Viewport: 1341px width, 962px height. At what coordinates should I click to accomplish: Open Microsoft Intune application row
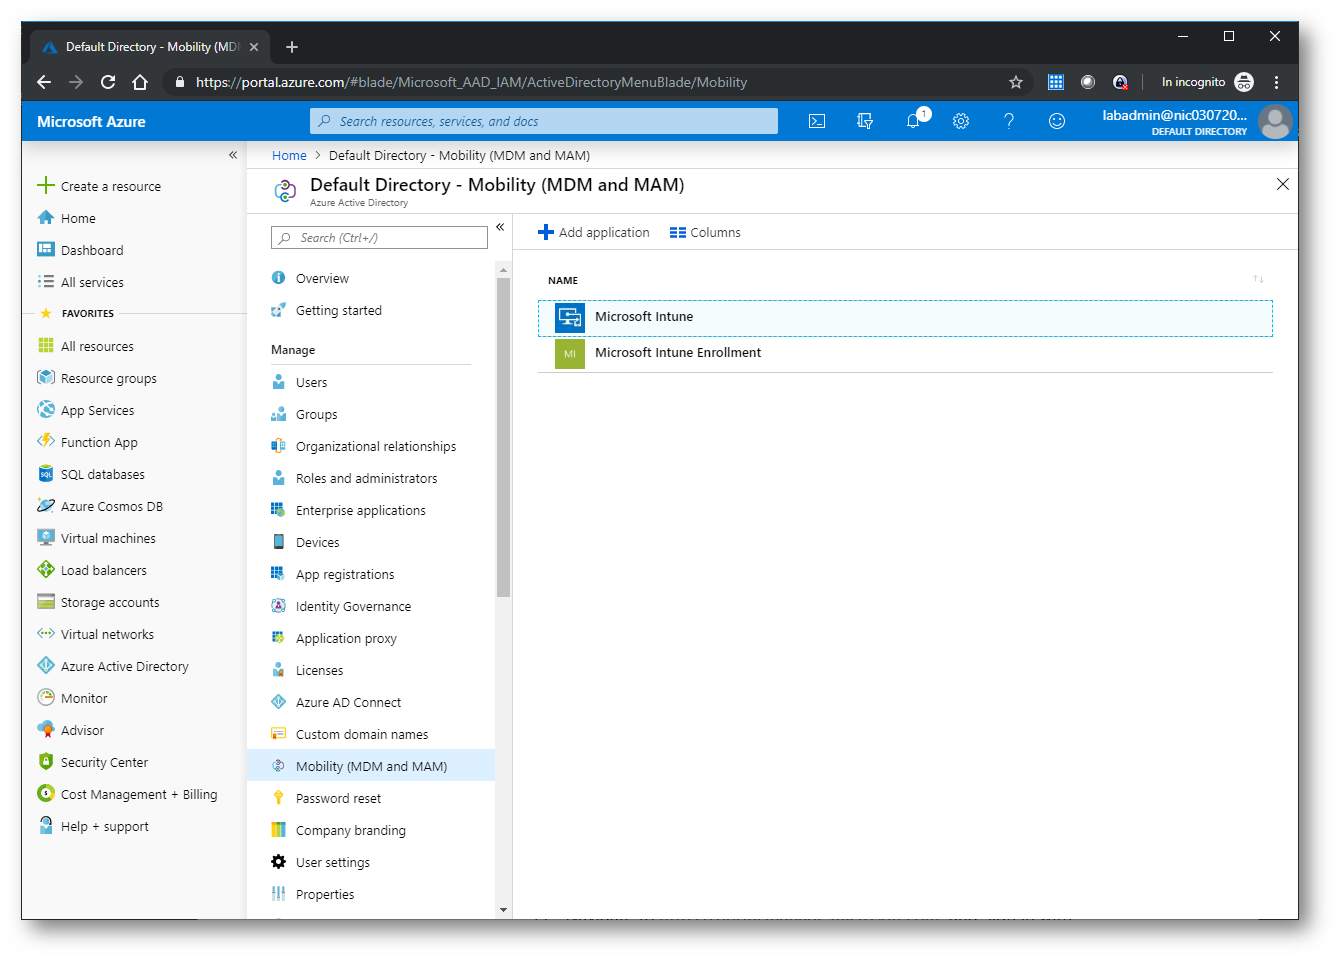pyautogui.click(x=905, y=317)
